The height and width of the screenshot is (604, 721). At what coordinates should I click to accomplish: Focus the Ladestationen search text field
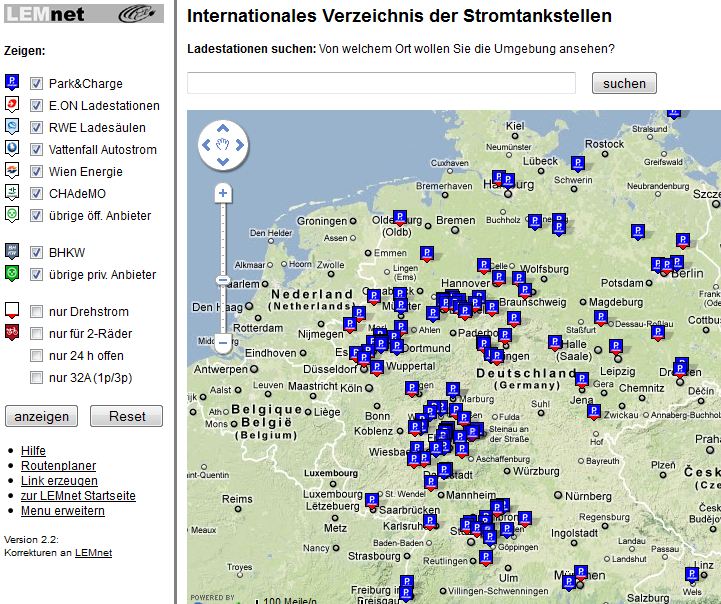click(x=381, y=83)
